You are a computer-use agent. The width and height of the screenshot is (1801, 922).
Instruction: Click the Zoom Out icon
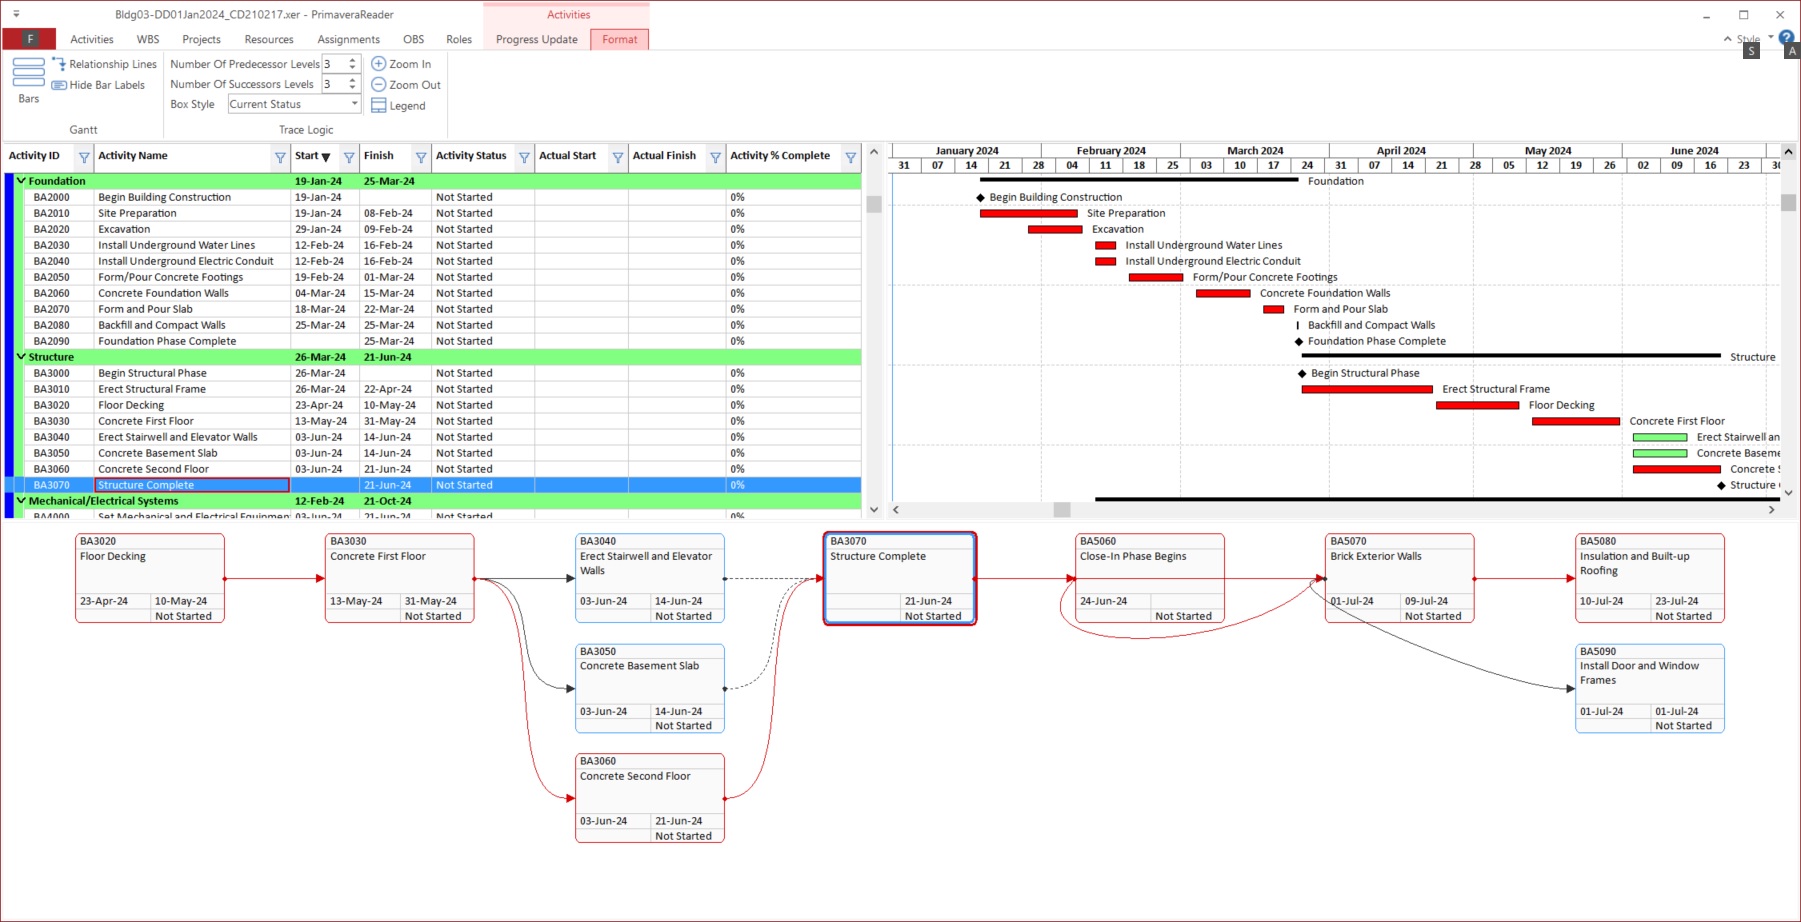(379, 85)
